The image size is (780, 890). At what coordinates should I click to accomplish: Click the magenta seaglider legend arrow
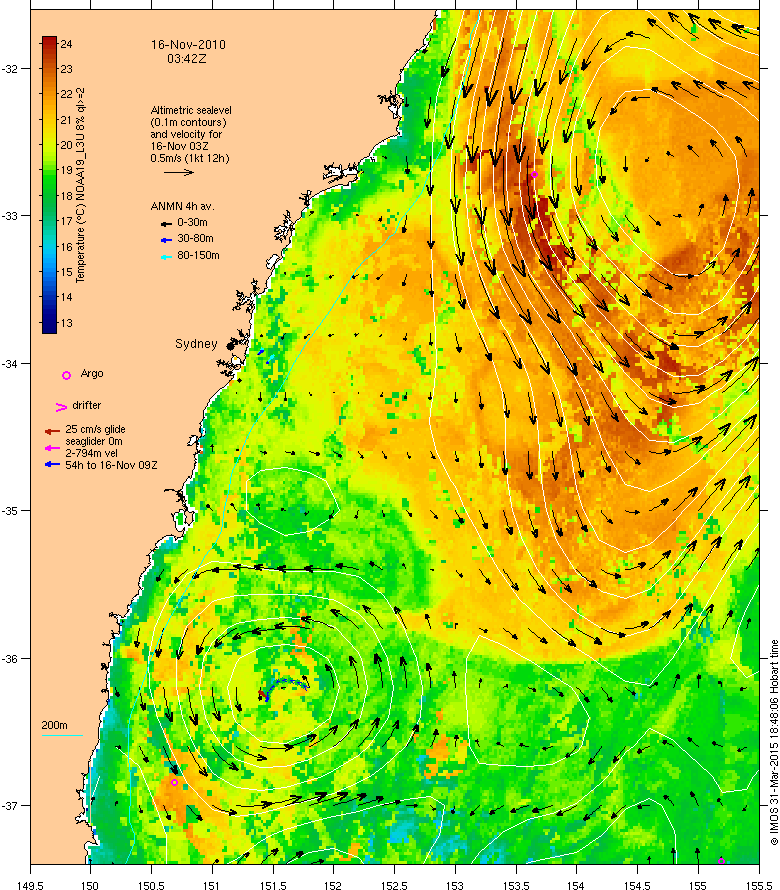pos(52,448)
